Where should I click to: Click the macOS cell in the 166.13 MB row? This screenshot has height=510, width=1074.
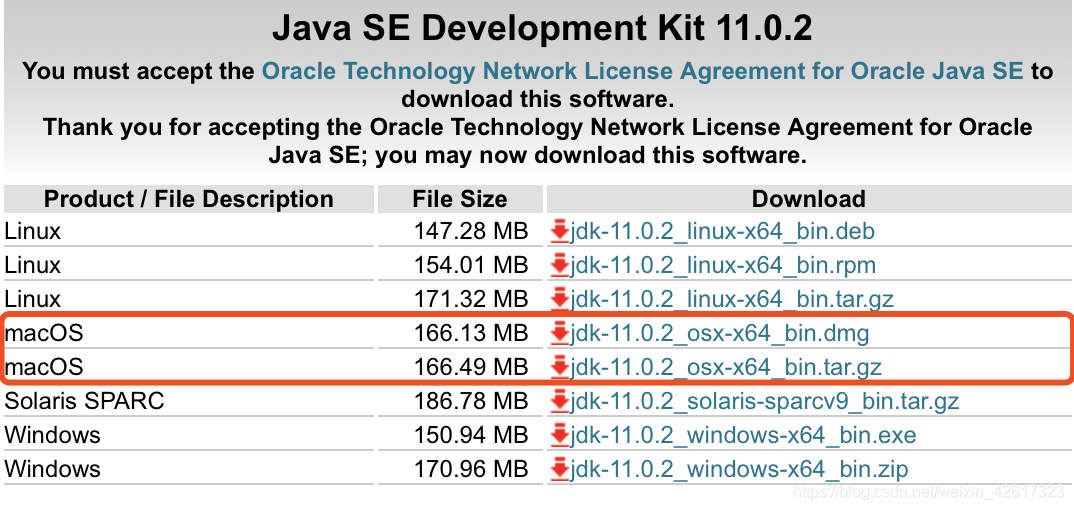pos(189,333)
